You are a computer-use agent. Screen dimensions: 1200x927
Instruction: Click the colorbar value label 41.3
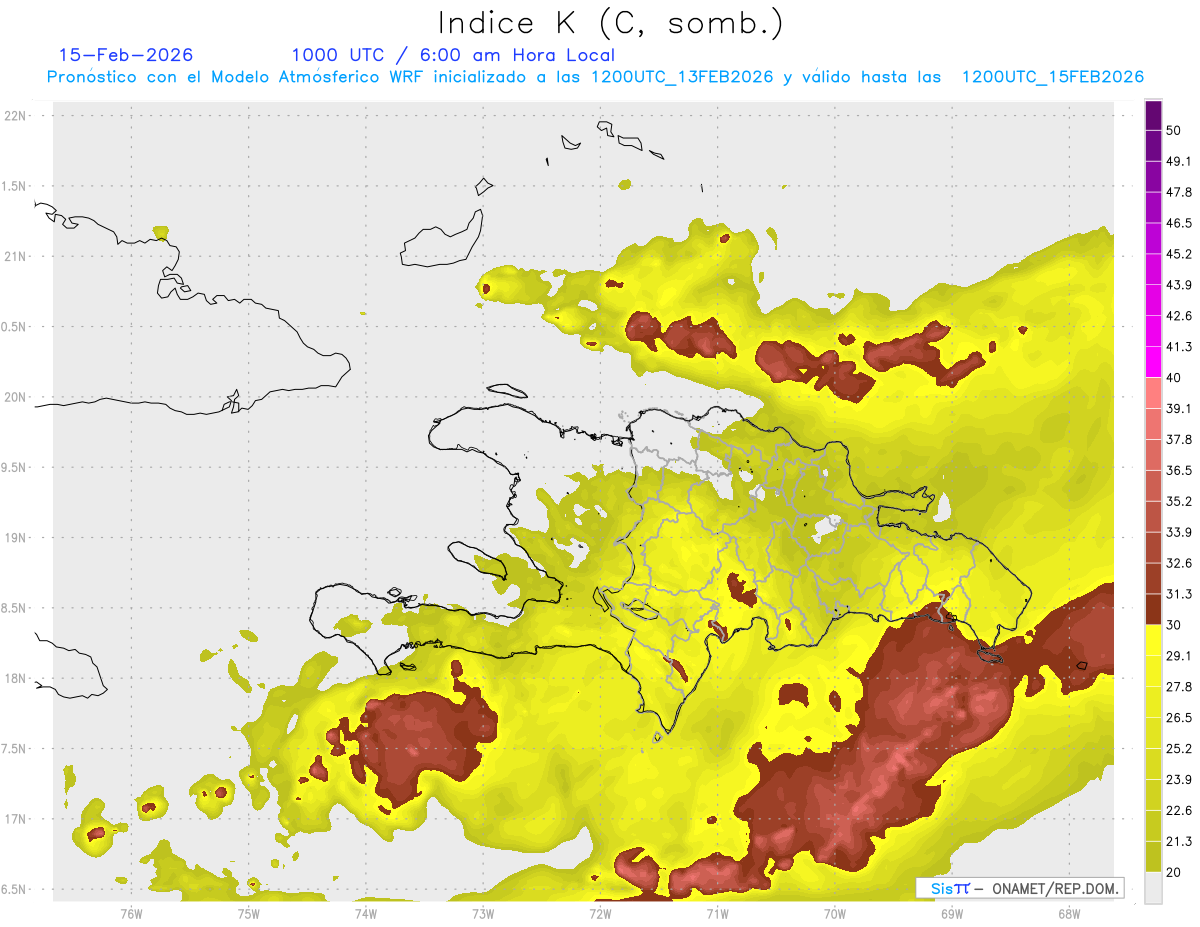click(1178, 347)
